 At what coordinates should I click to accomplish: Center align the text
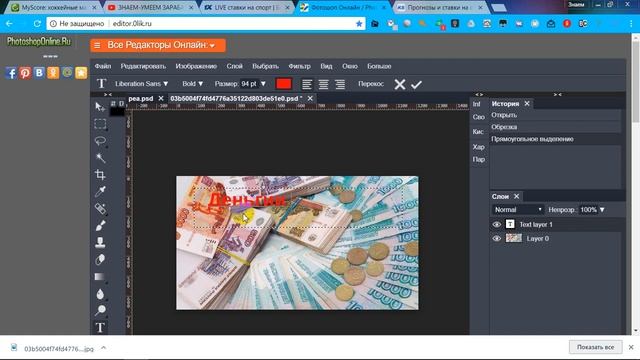[x=323, y=84]
